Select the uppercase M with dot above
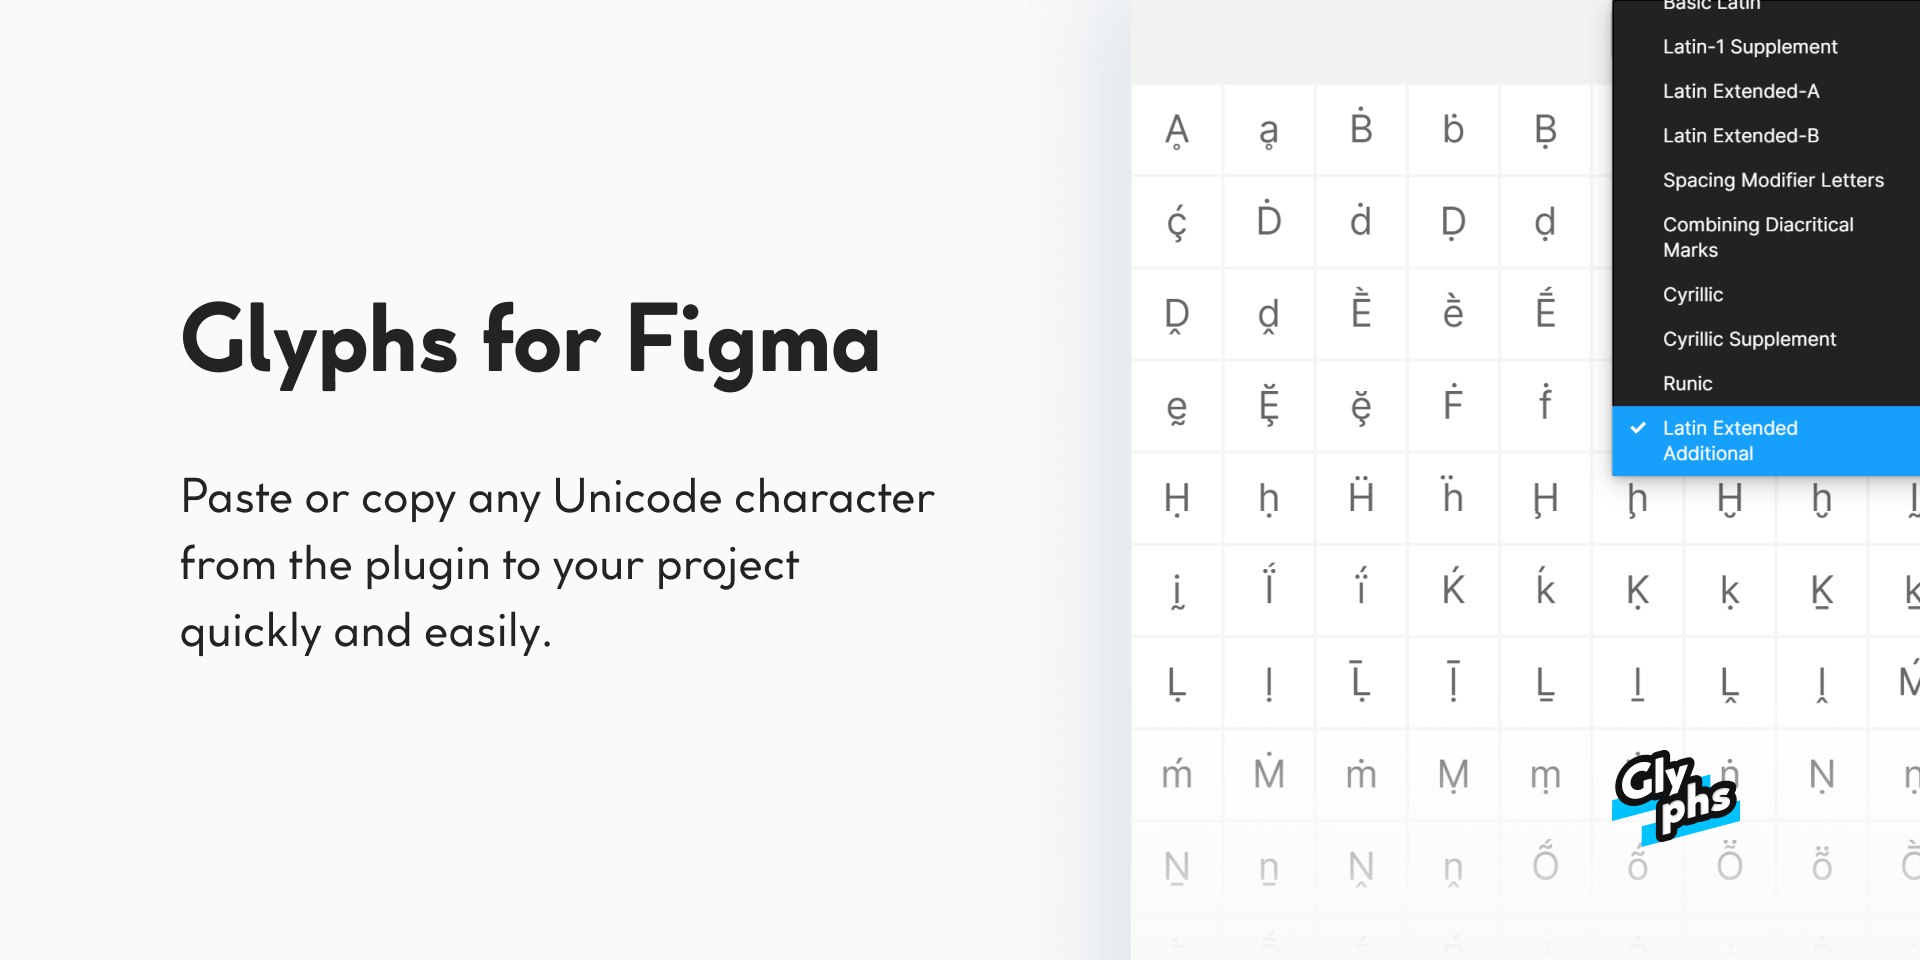Image resolution: width=1920 pixels, height=960 pixels. pos(1269,773)
